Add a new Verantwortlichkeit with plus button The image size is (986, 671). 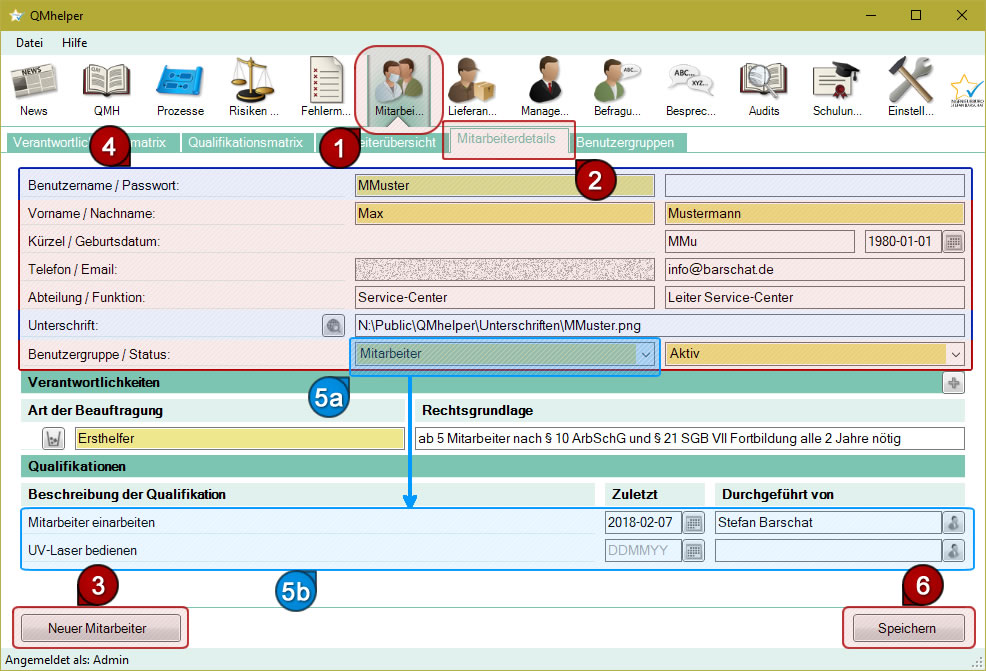tap(953, 382)
